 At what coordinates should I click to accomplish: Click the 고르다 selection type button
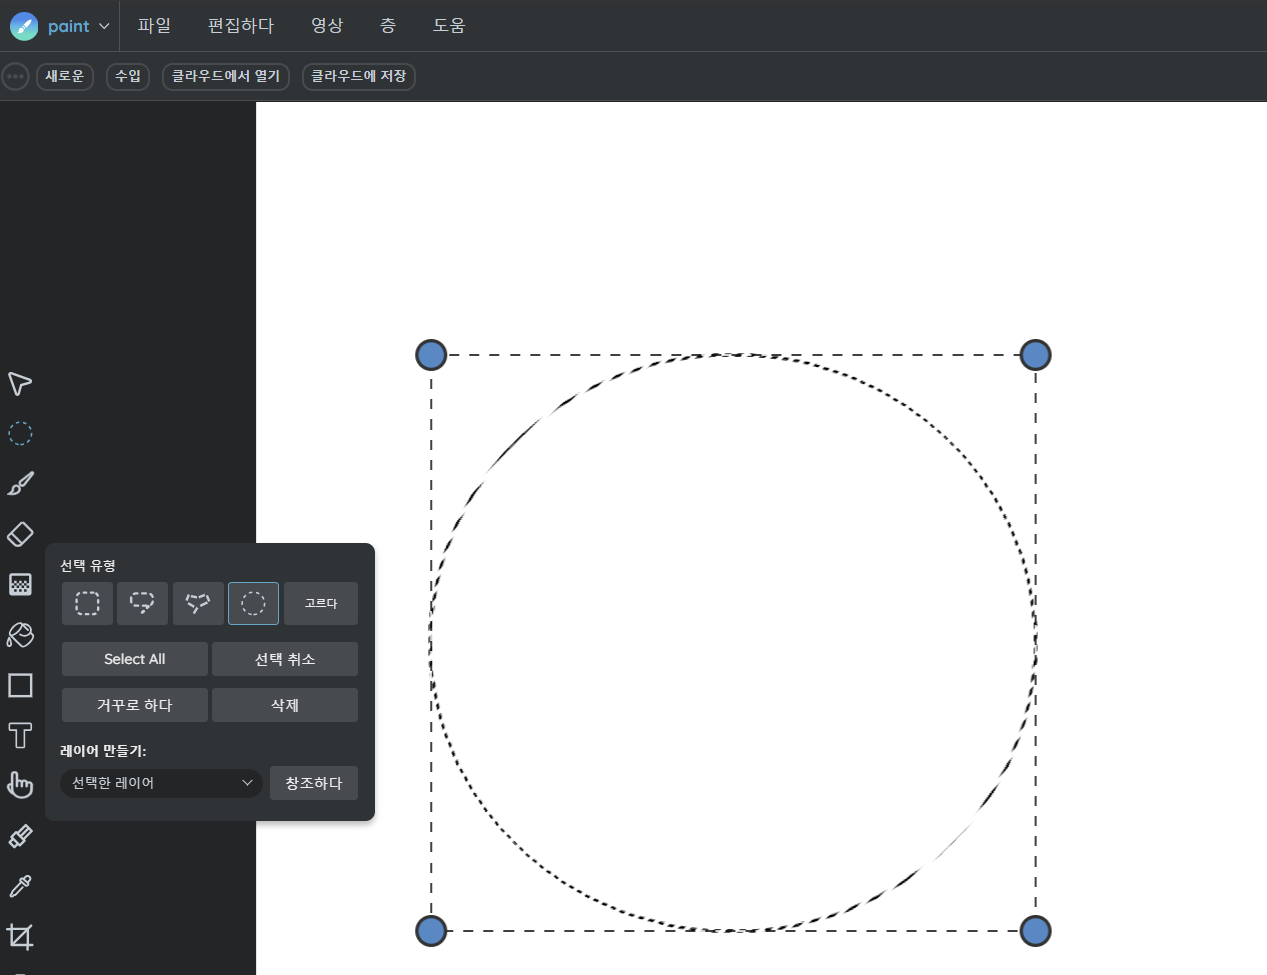click(321, 603)
